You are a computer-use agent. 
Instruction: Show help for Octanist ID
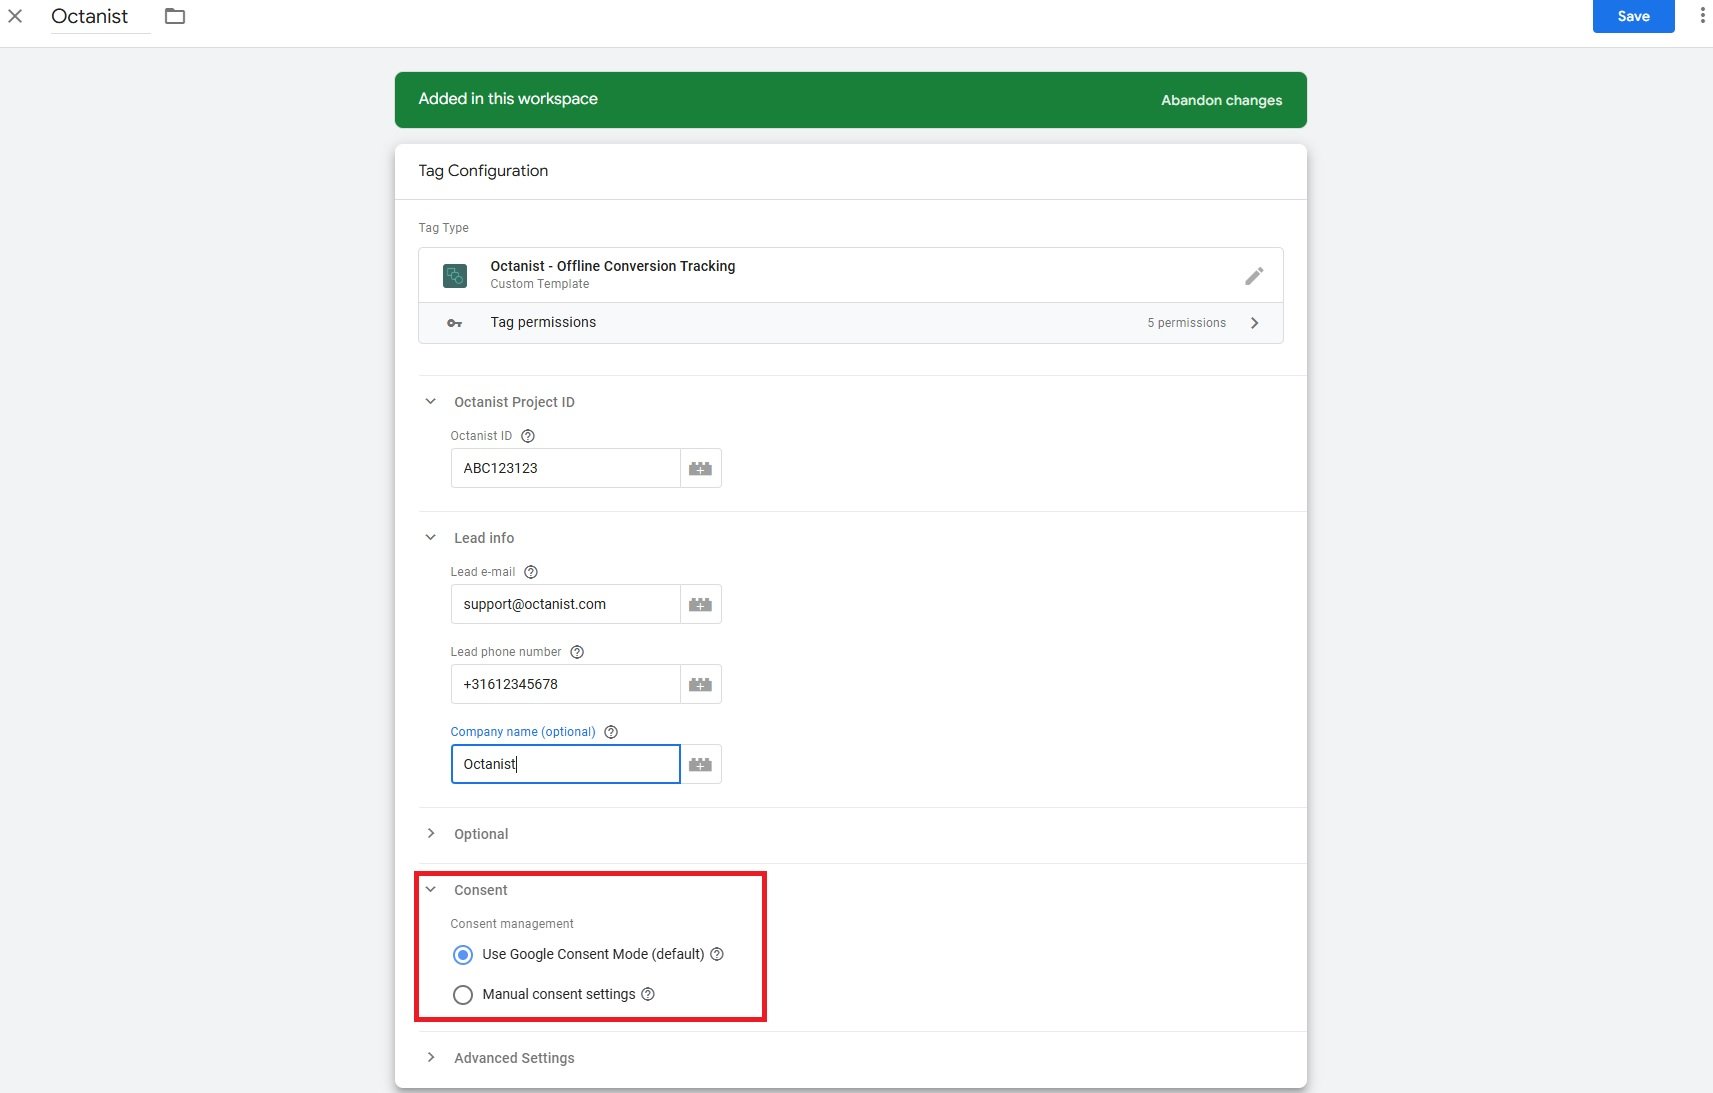tap(528, 436)
